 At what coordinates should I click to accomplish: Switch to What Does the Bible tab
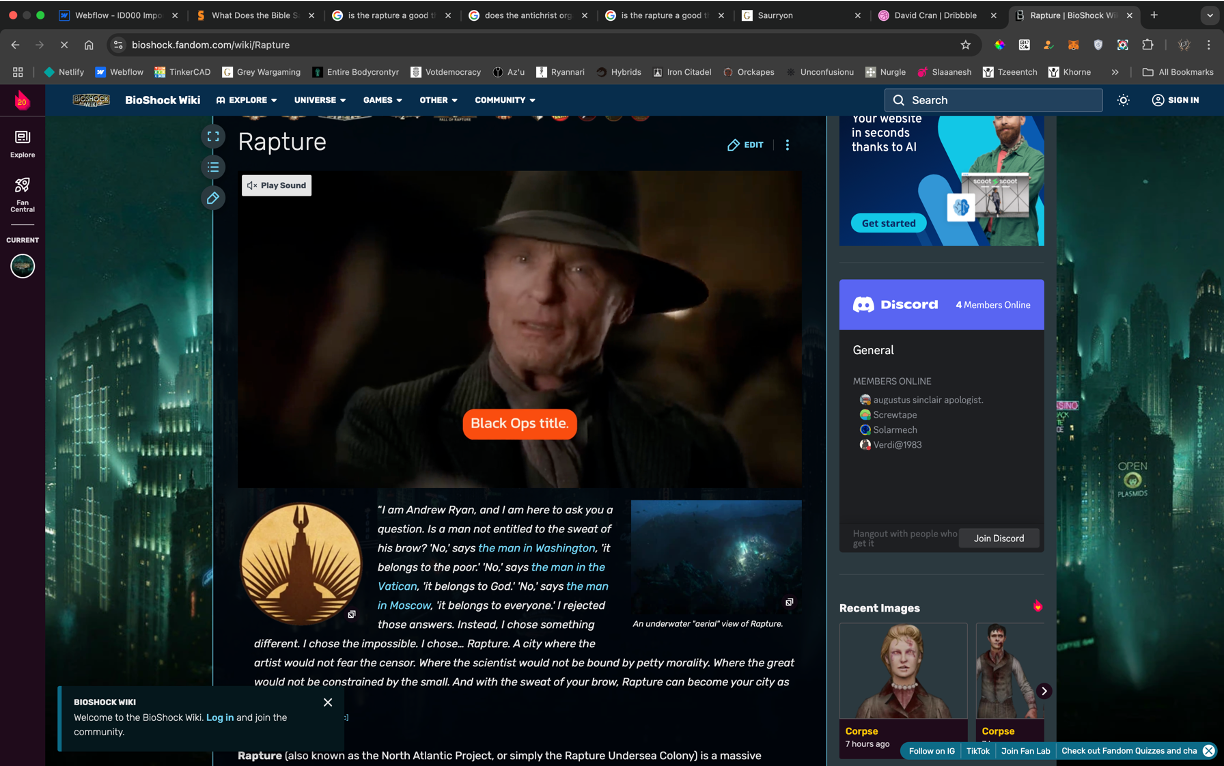pyautogui.click(x=254, y=15)
